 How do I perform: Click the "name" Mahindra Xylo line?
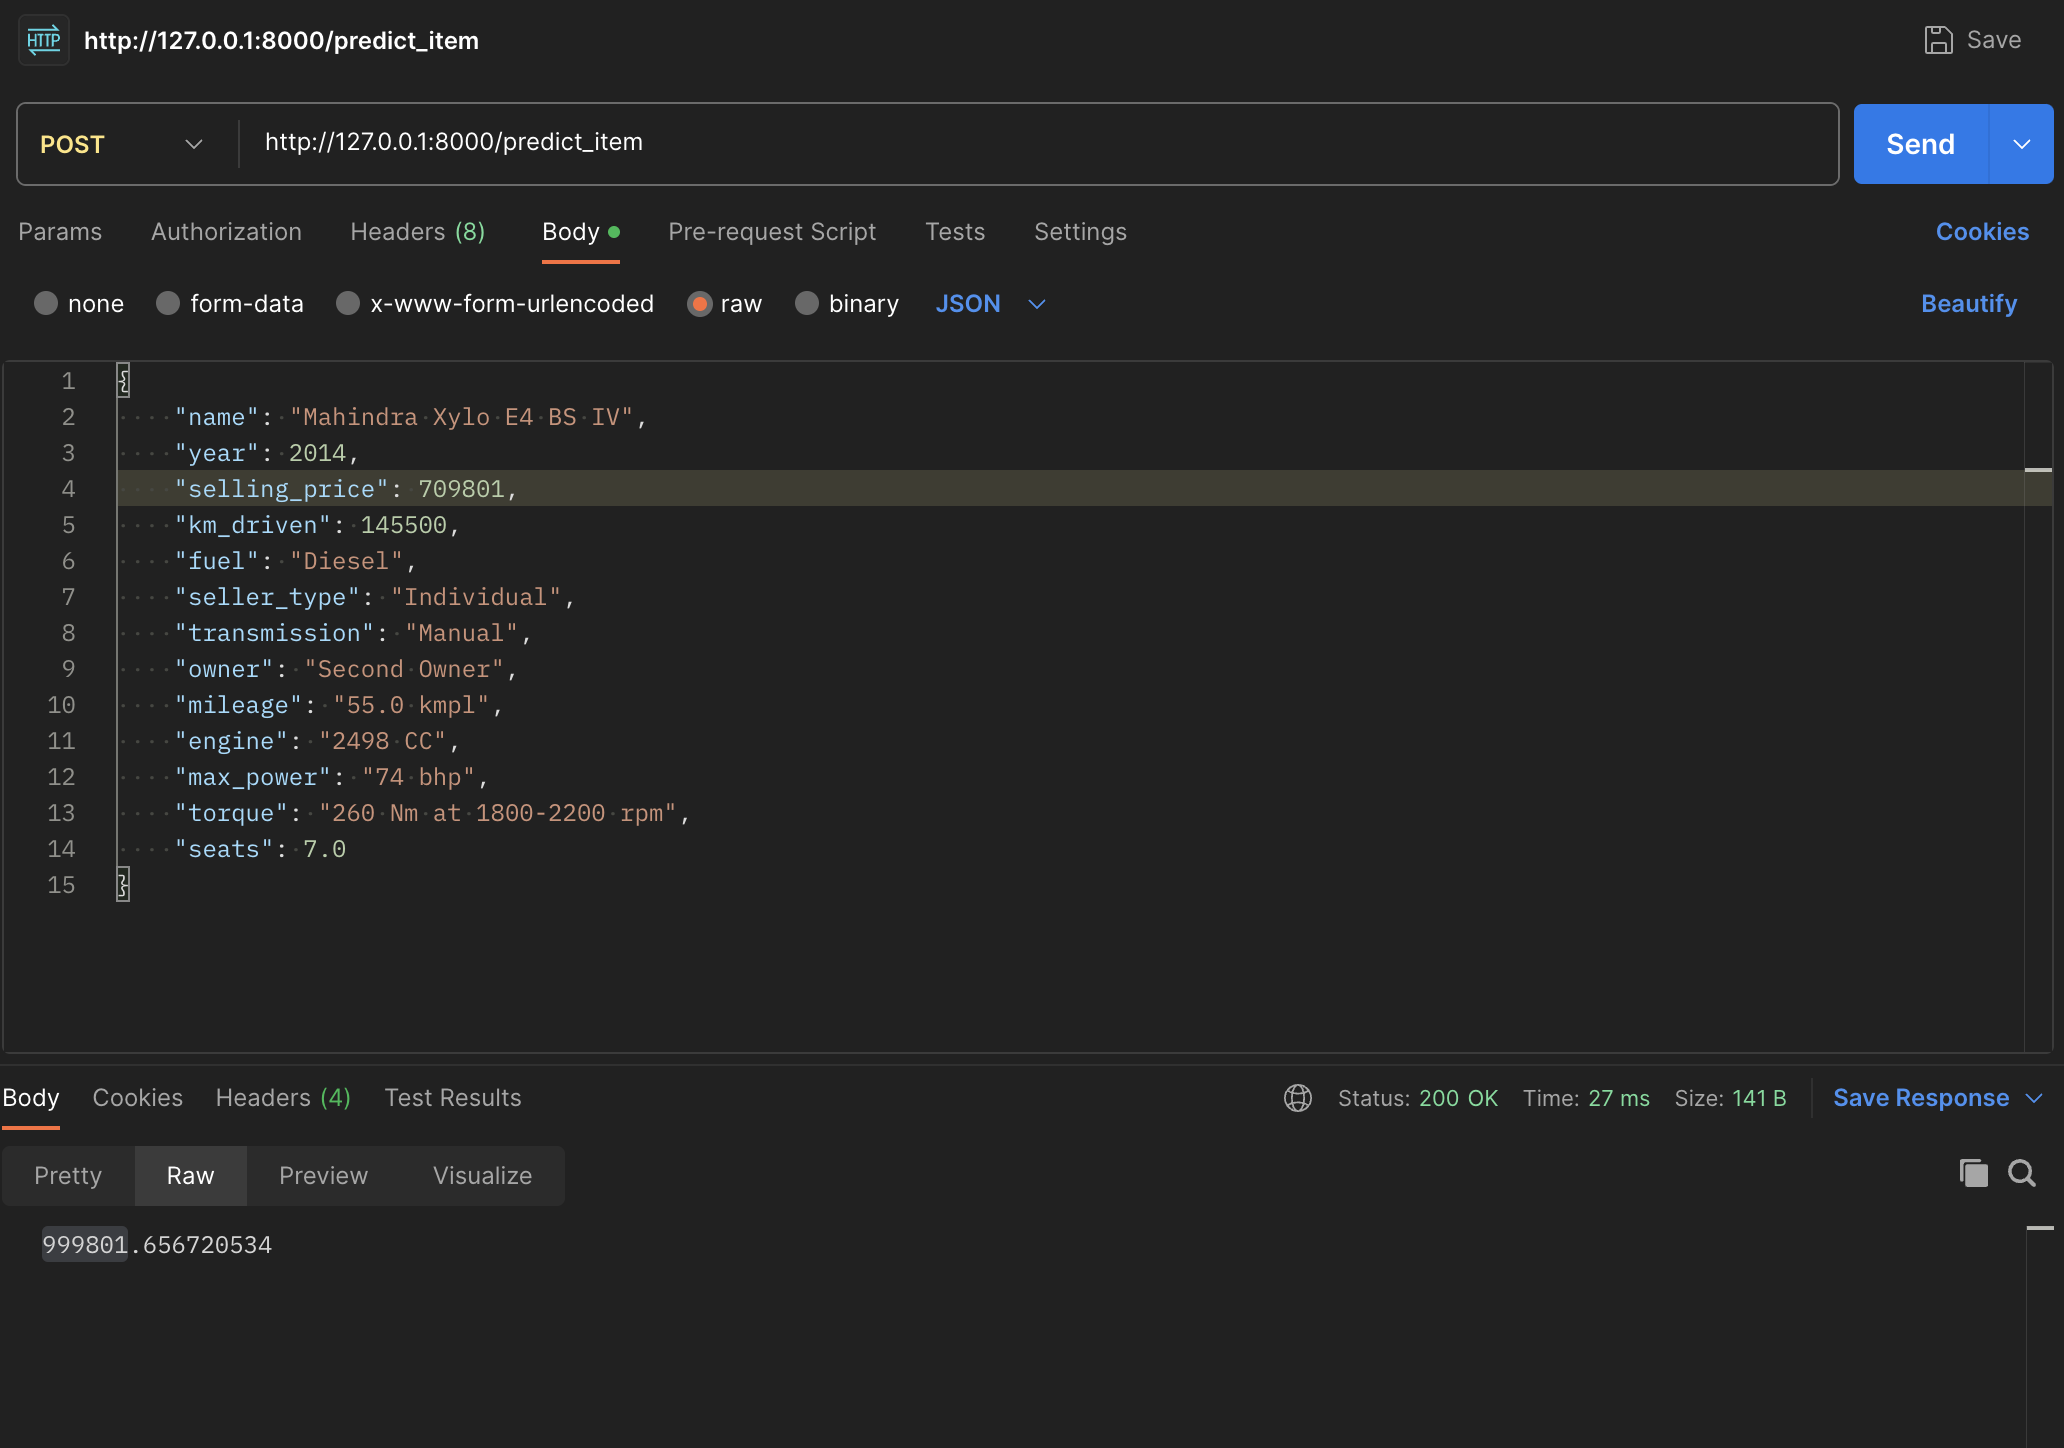click(x=1070, y=417)
